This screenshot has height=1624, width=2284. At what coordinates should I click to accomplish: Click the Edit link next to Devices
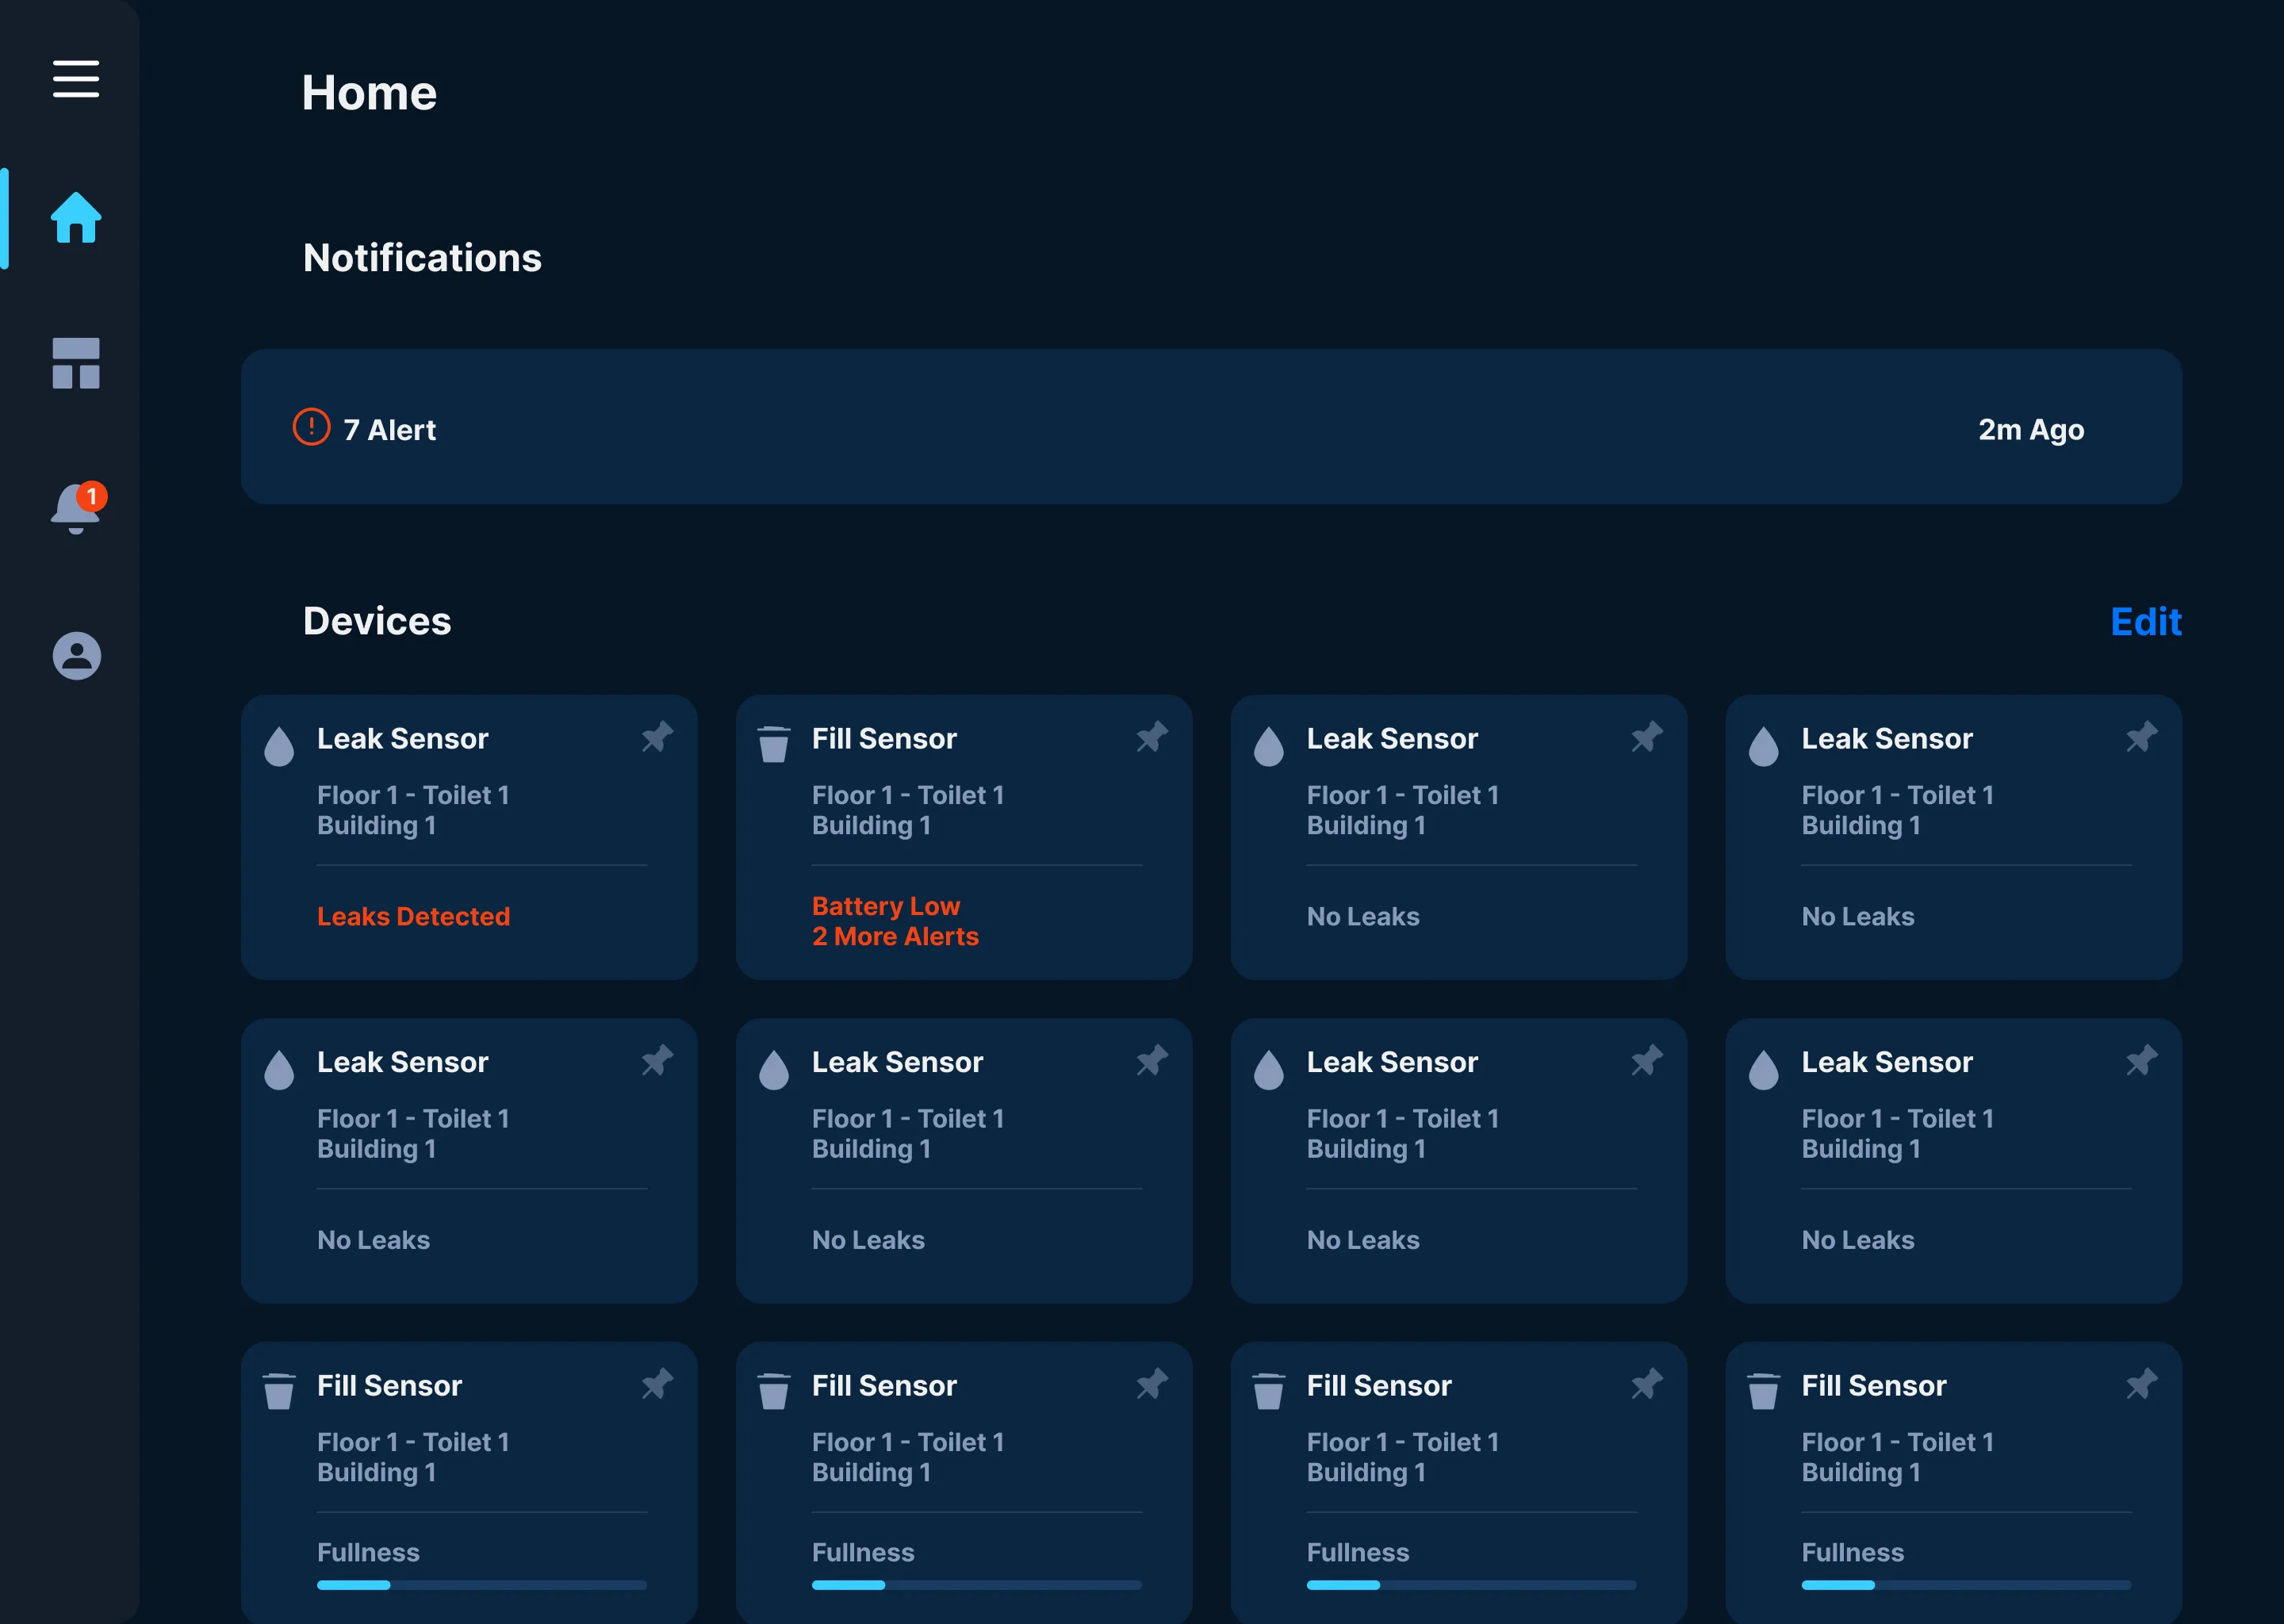tap(2146, 622)
